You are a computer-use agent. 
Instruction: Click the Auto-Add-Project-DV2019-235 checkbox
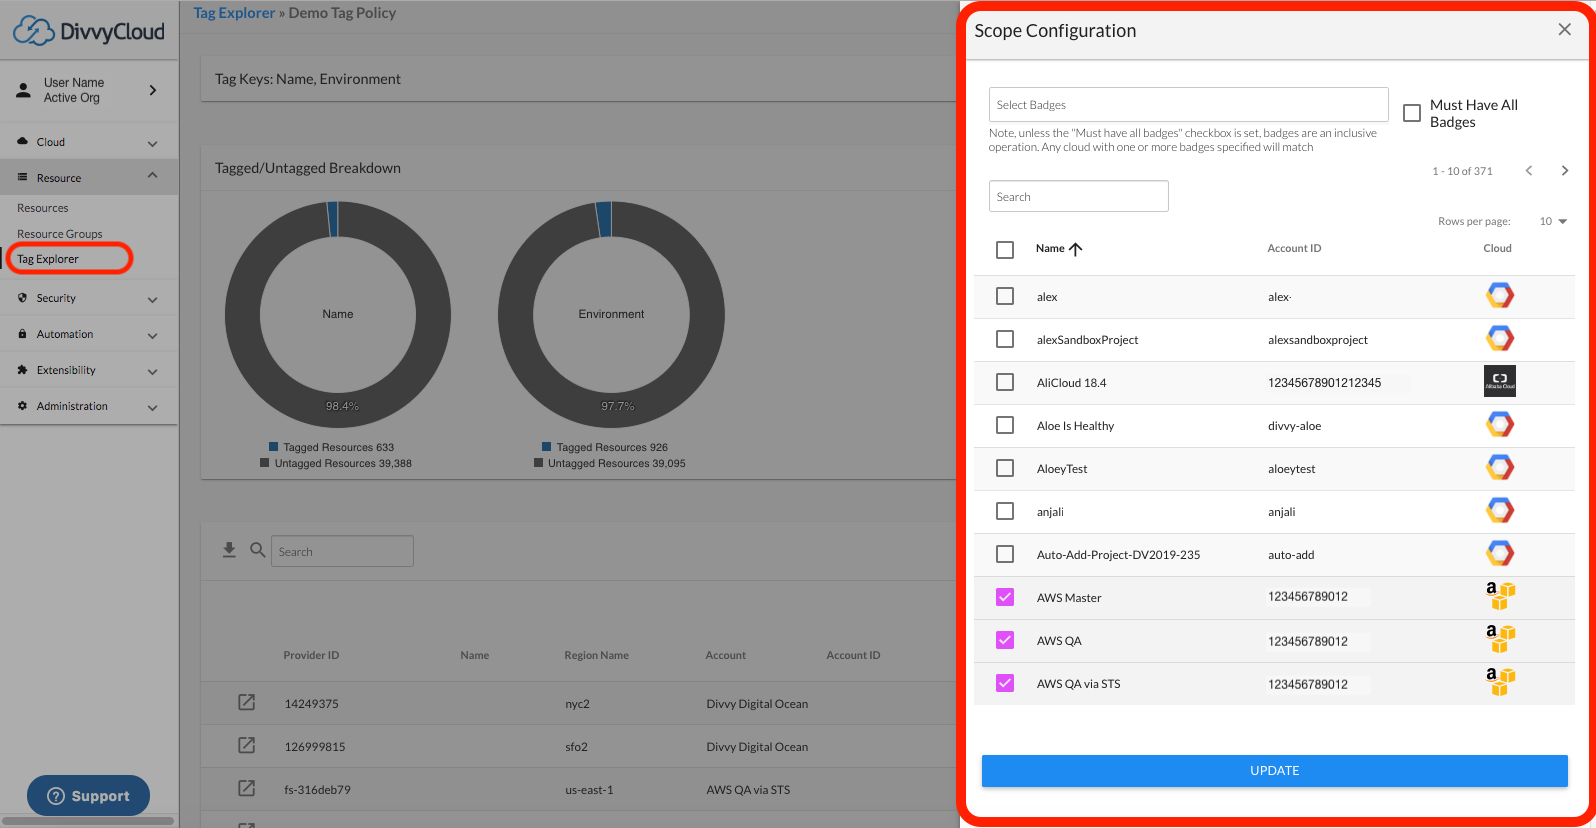click(1005, 554)
